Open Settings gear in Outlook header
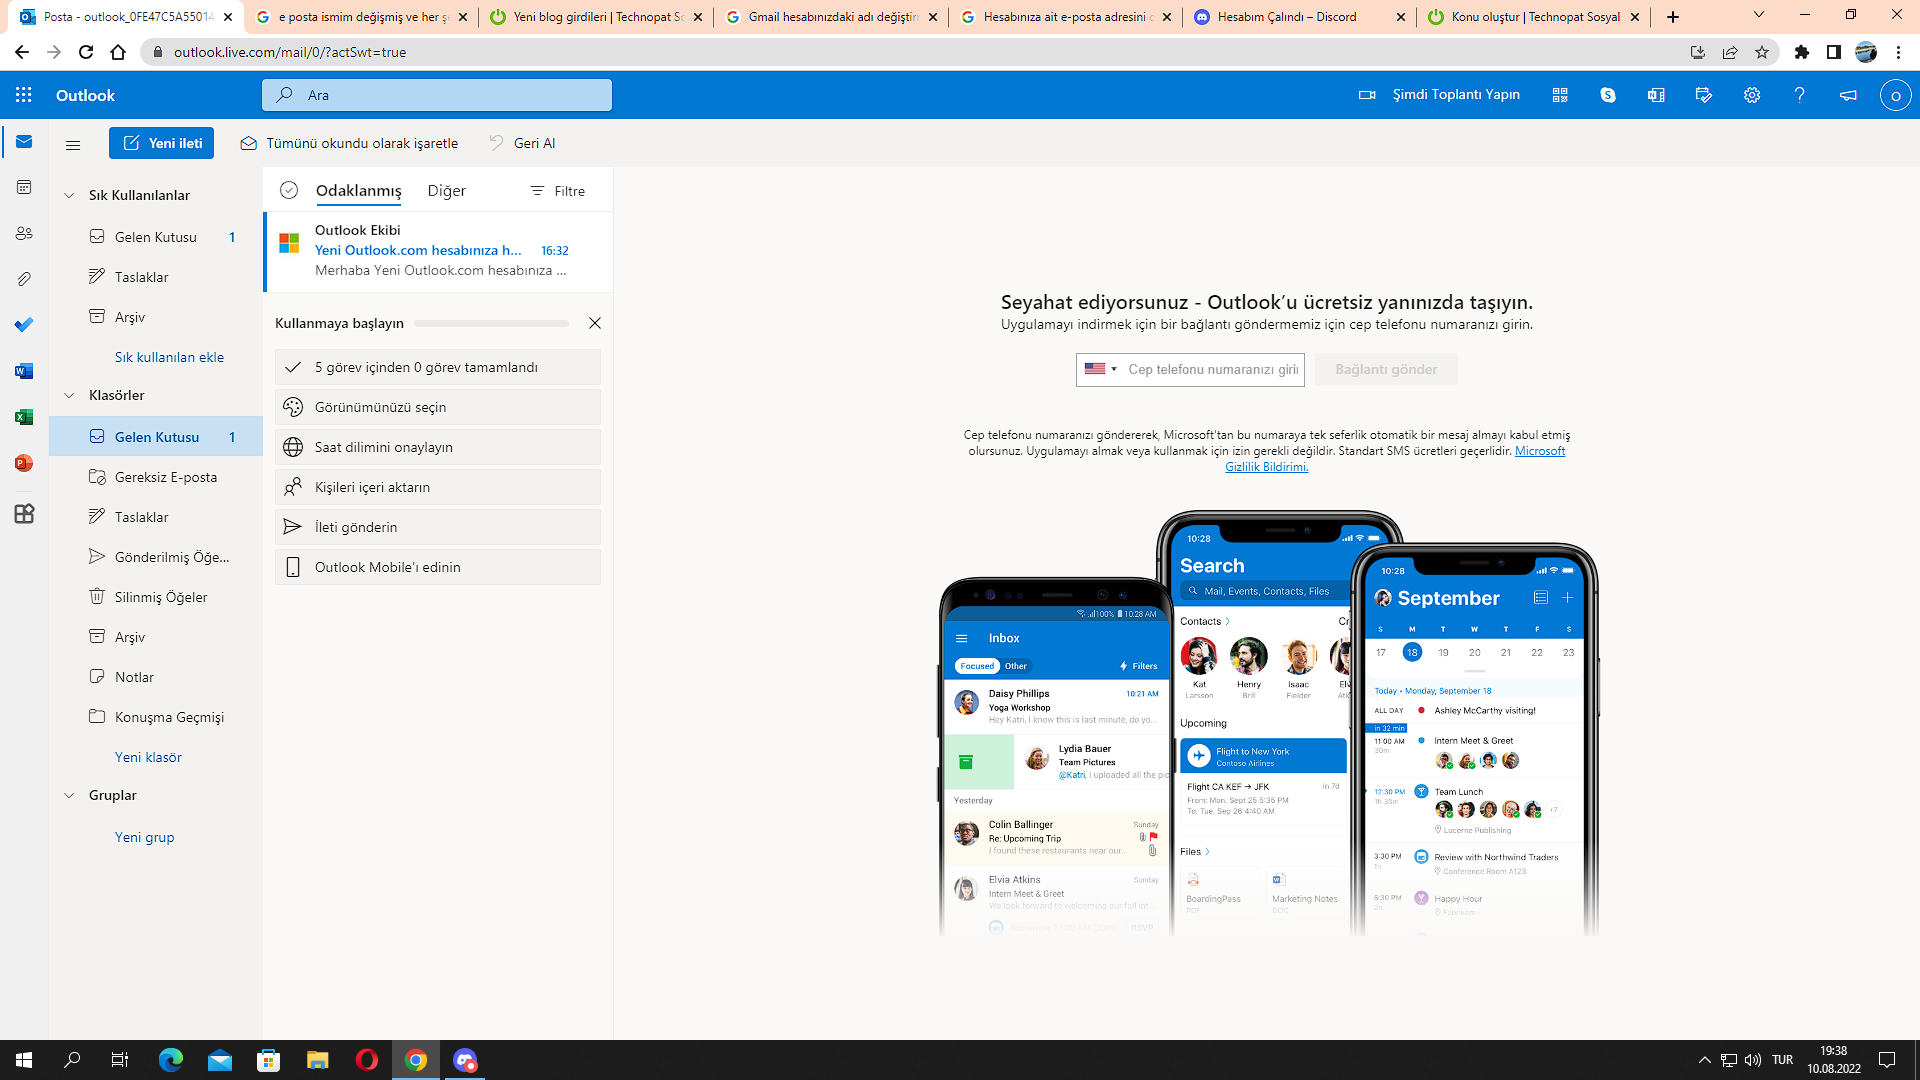Screen dimensions: 1920x1080 (1751, 95)
